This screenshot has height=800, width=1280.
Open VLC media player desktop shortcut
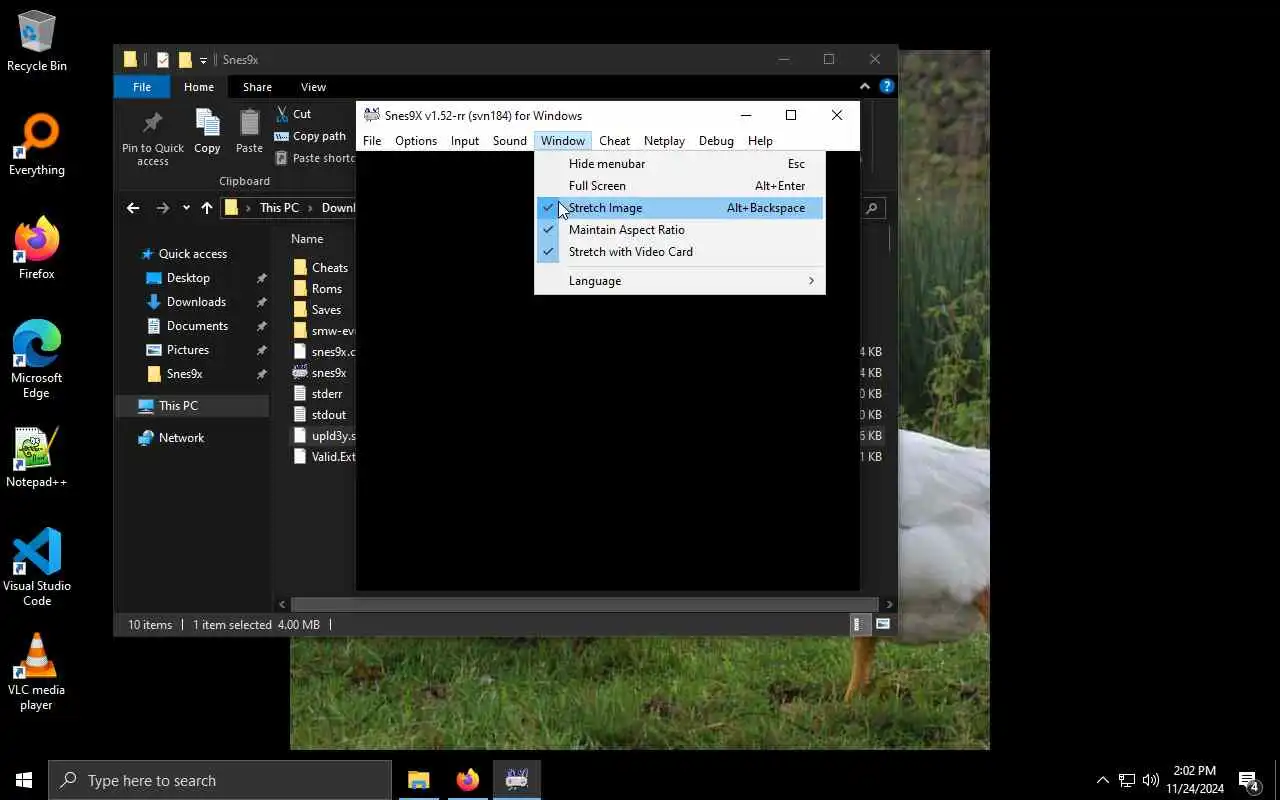[x=37, y=671]
